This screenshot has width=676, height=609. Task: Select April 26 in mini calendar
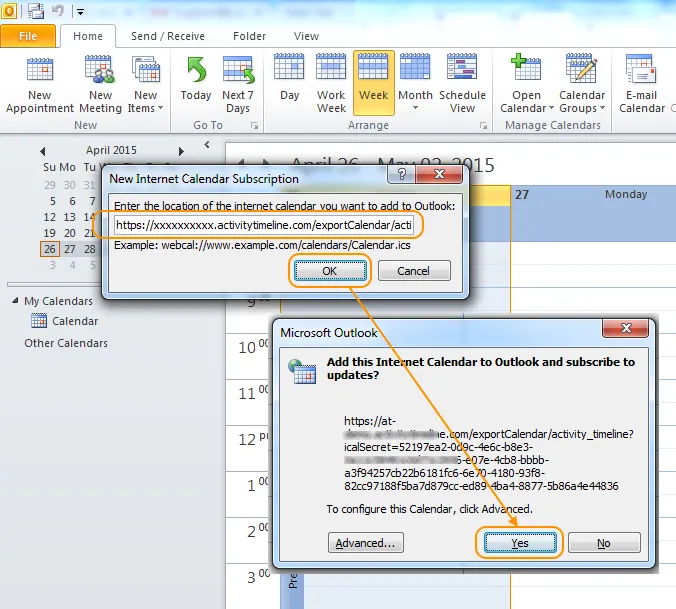tap(50, 249)
